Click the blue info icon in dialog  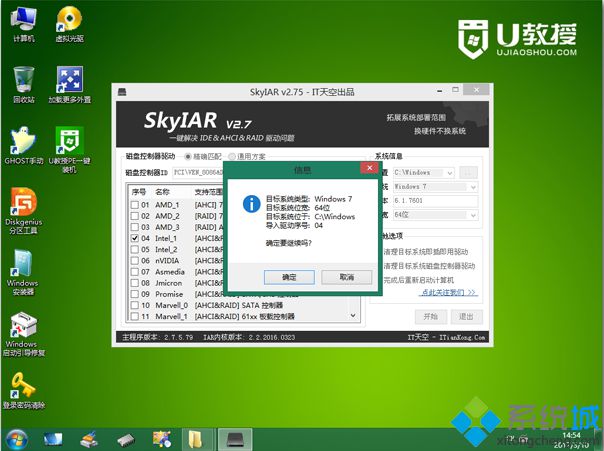(252, 204)
